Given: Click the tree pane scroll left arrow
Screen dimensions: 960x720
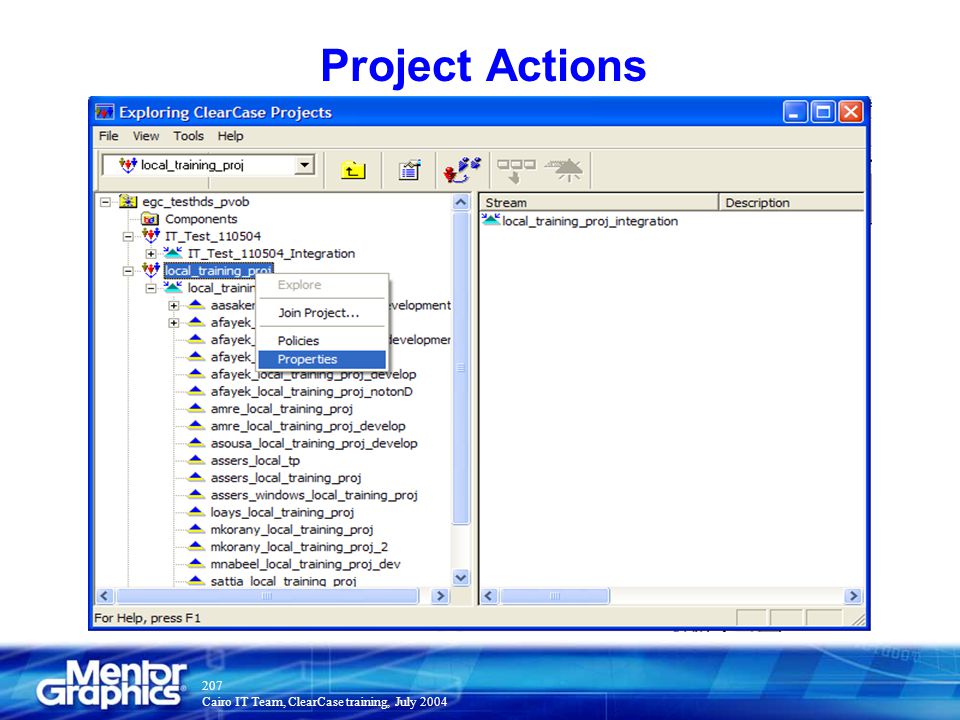Looking at the screenshot, I should [x=105, y=596].
